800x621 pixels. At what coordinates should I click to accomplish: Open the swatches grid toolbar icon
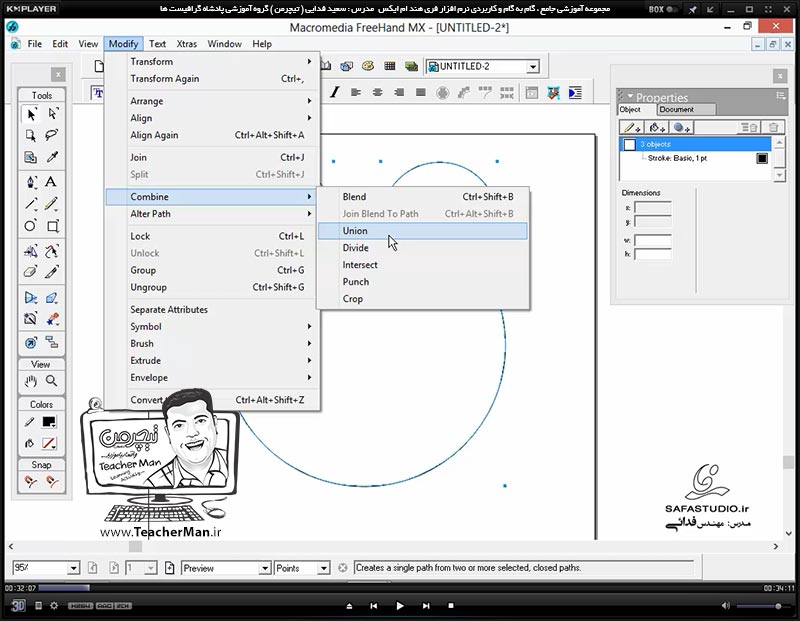pyautogui.click(x=390, y=66)
